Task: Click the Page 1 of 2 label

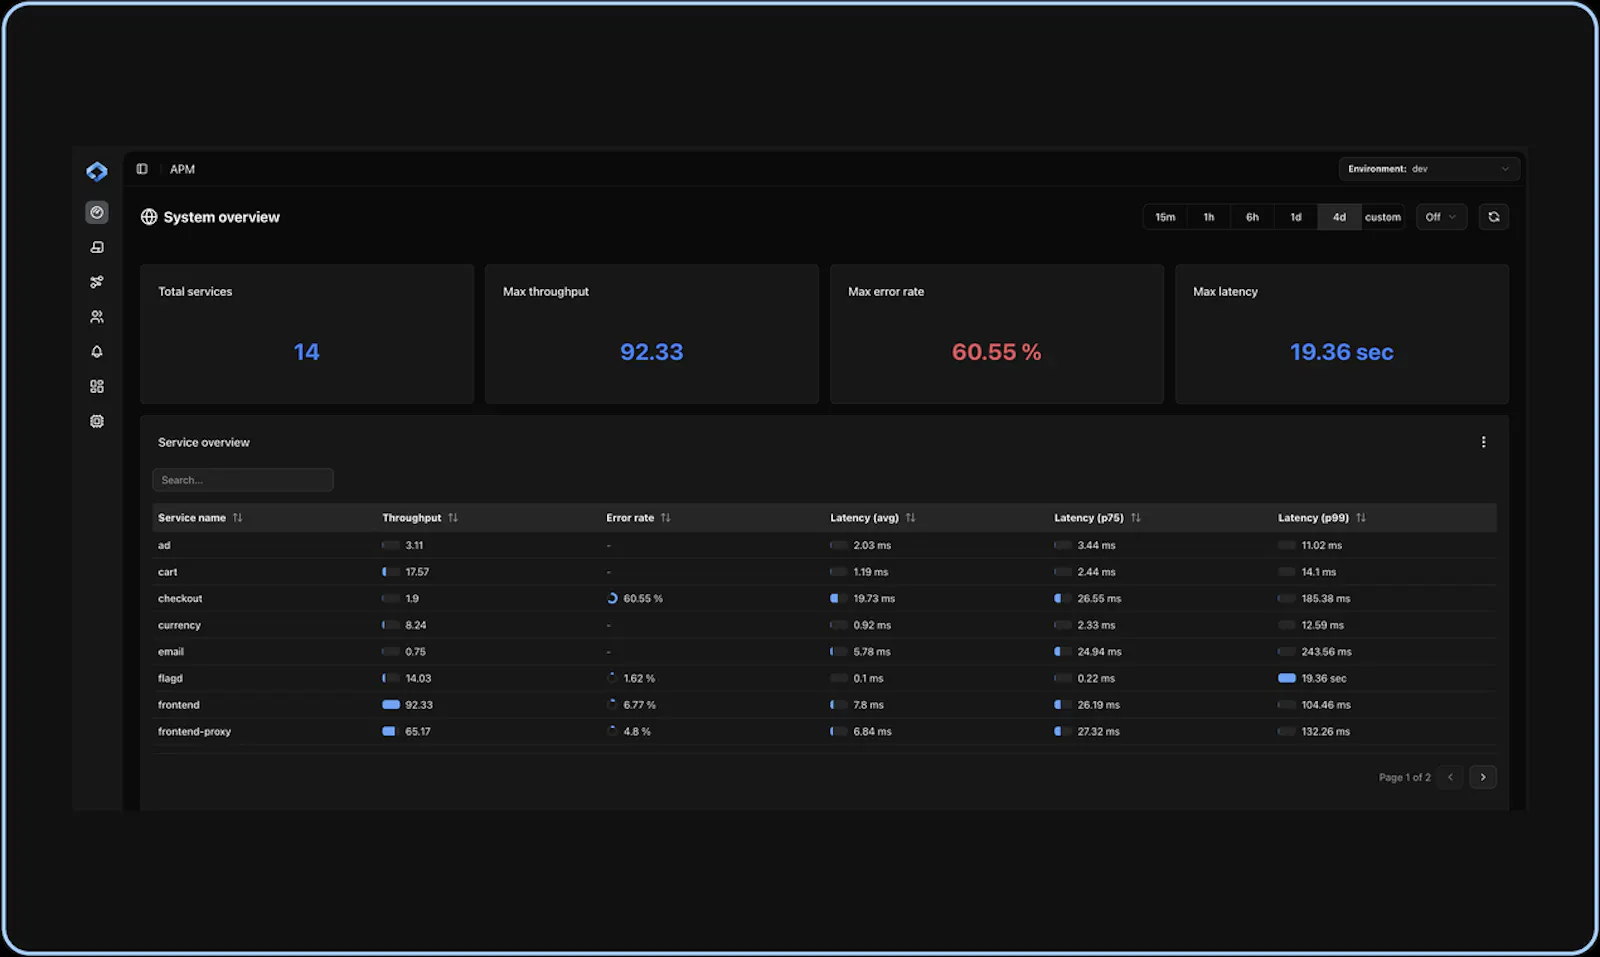Action: [1404, 777]
